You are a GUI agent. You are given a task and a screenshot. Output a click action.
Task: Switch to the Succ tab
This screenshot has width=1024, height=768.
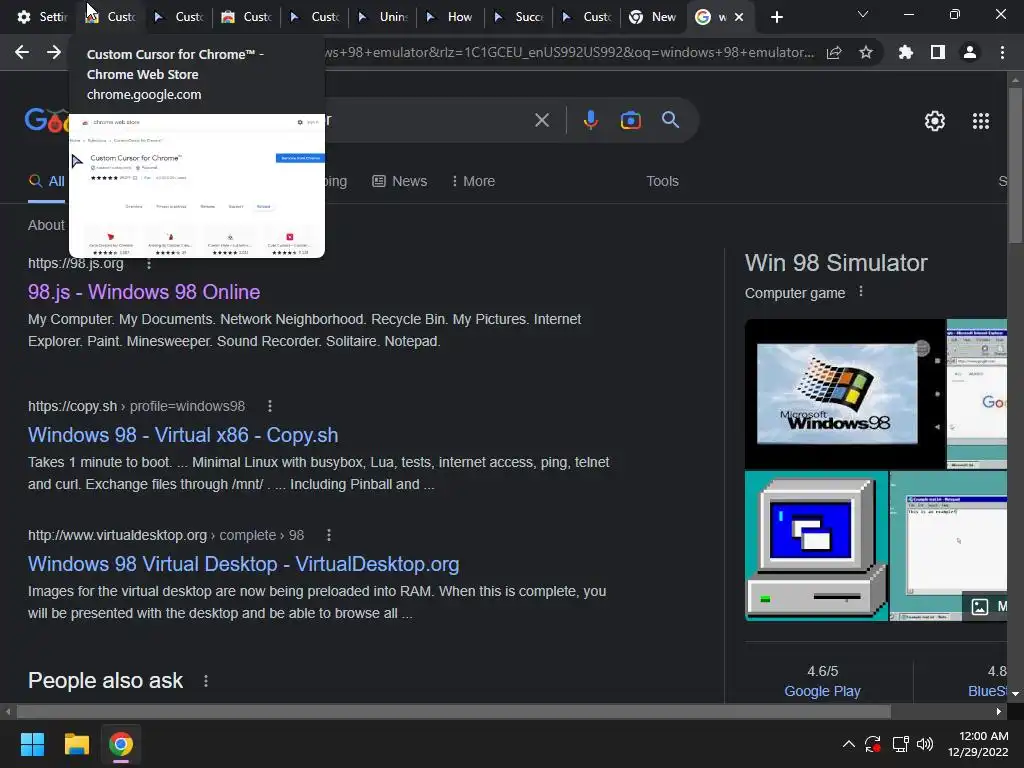[x=520, y=17]
